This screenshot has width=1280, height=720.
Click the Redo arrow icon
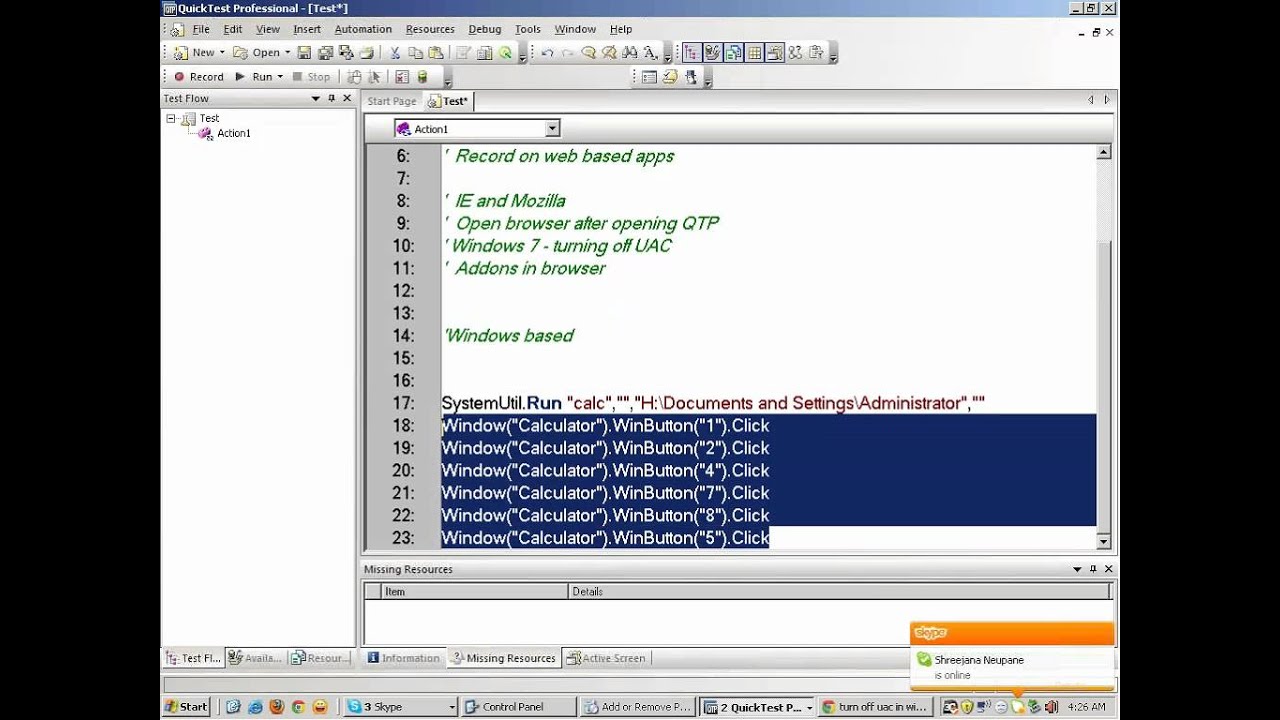pyautogui.click(x=567, y=52)
